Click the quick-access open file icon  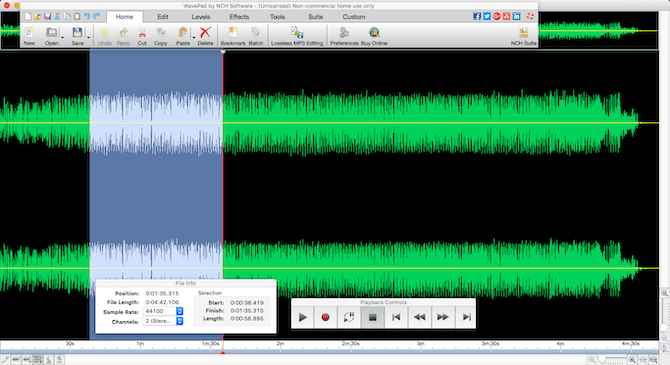point(38,16)
